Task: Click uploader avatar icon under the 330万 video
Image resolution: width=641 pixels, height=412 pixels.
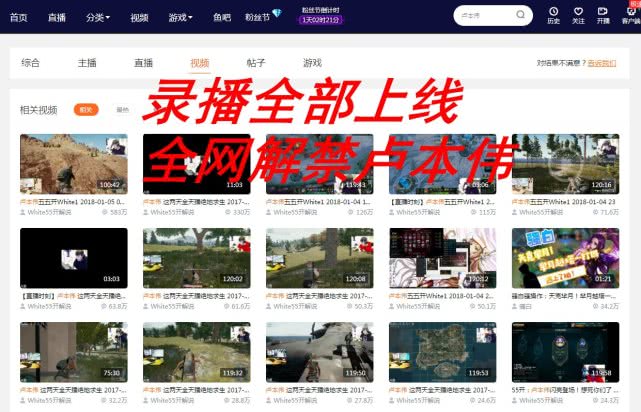Action: pos(146,212)
